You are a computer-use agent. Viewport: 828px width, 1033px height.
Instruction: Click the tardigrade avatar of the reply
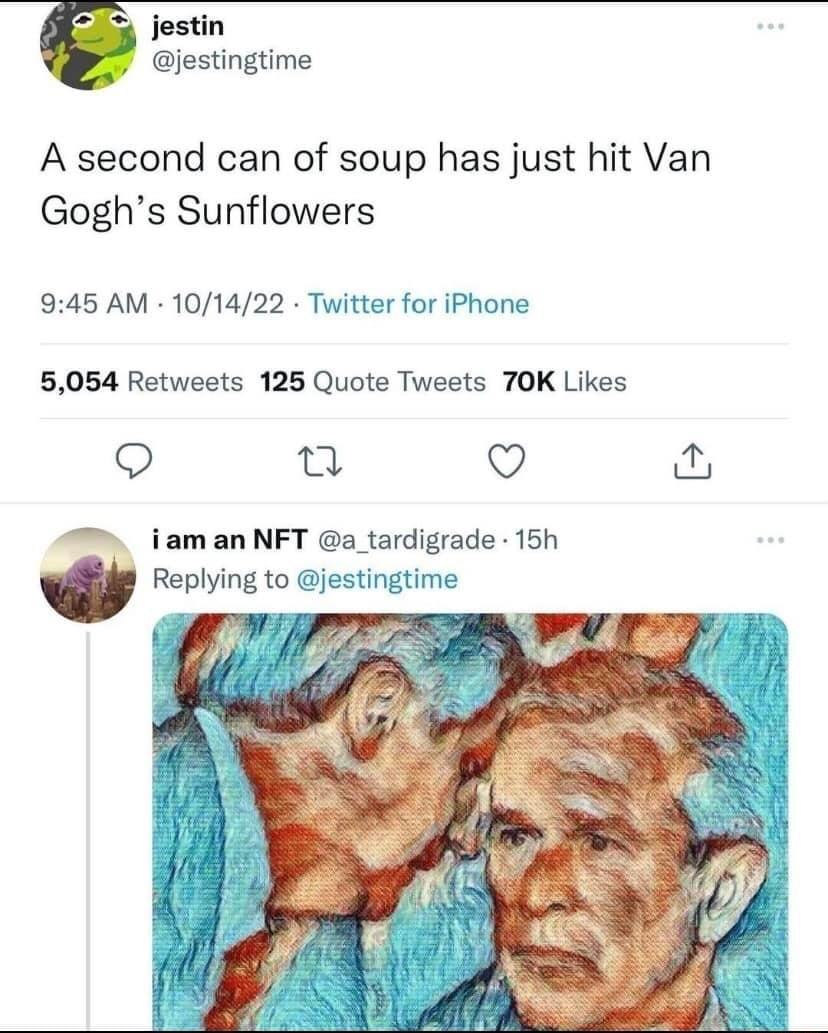(x=85, y=570)
